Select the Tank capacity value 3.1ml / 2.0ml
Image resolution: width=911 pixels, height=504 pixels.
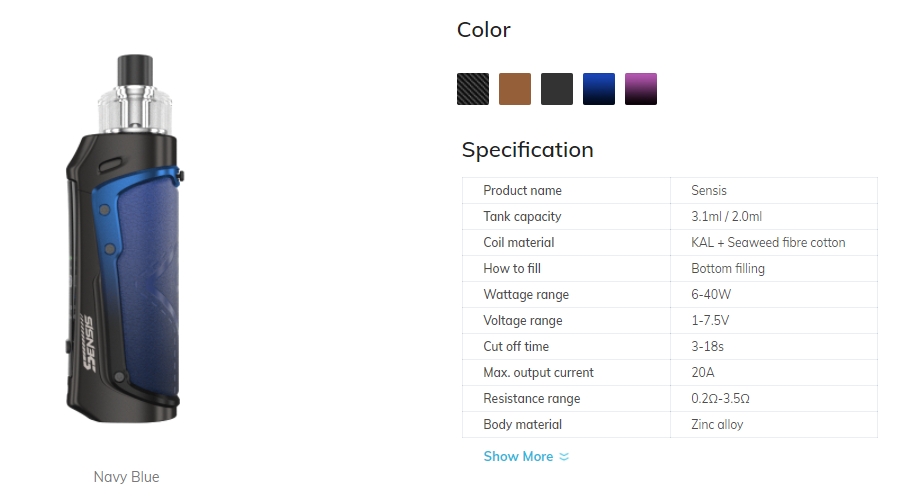(x=726, y=216)
